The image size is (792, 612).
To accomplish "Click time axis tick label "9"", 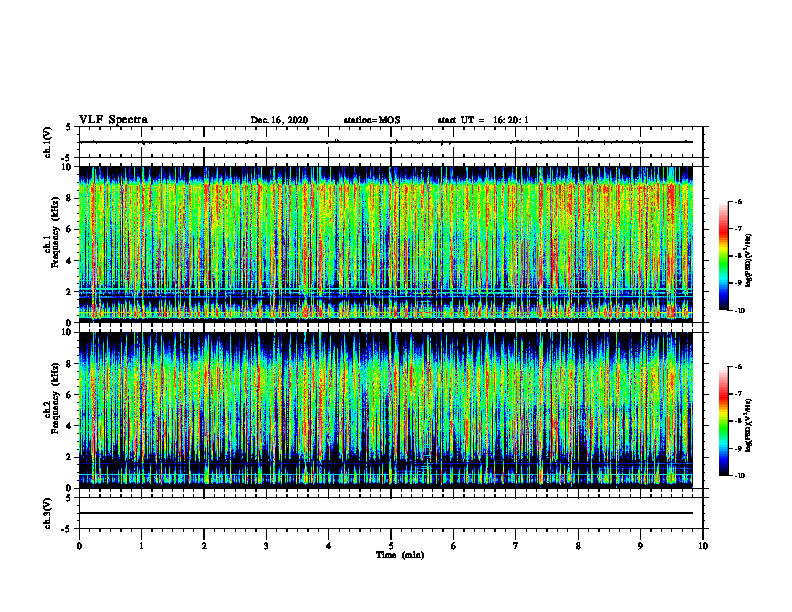I will click(x=640, y=546).
